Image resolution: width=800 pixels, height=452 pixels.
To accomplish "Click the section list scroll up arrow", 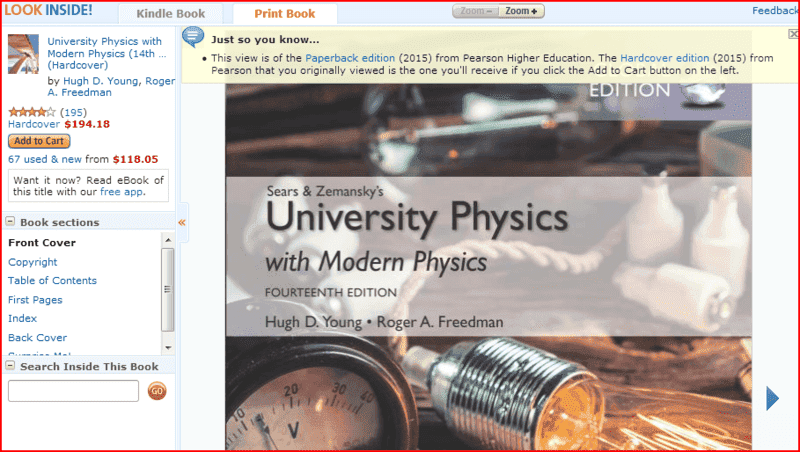I will tap(168, 240).
